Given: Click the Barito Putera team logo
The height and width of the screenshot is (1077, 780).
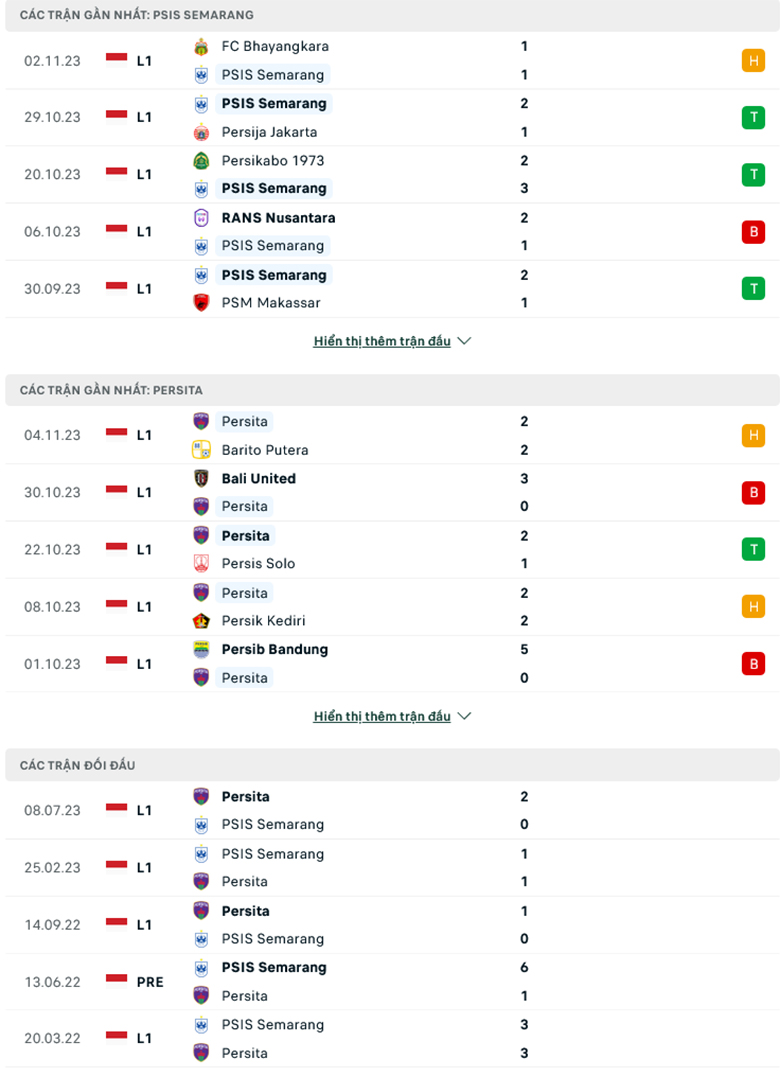Looking at the screenshot, I should pyautogui.click(x=201, y=450).
